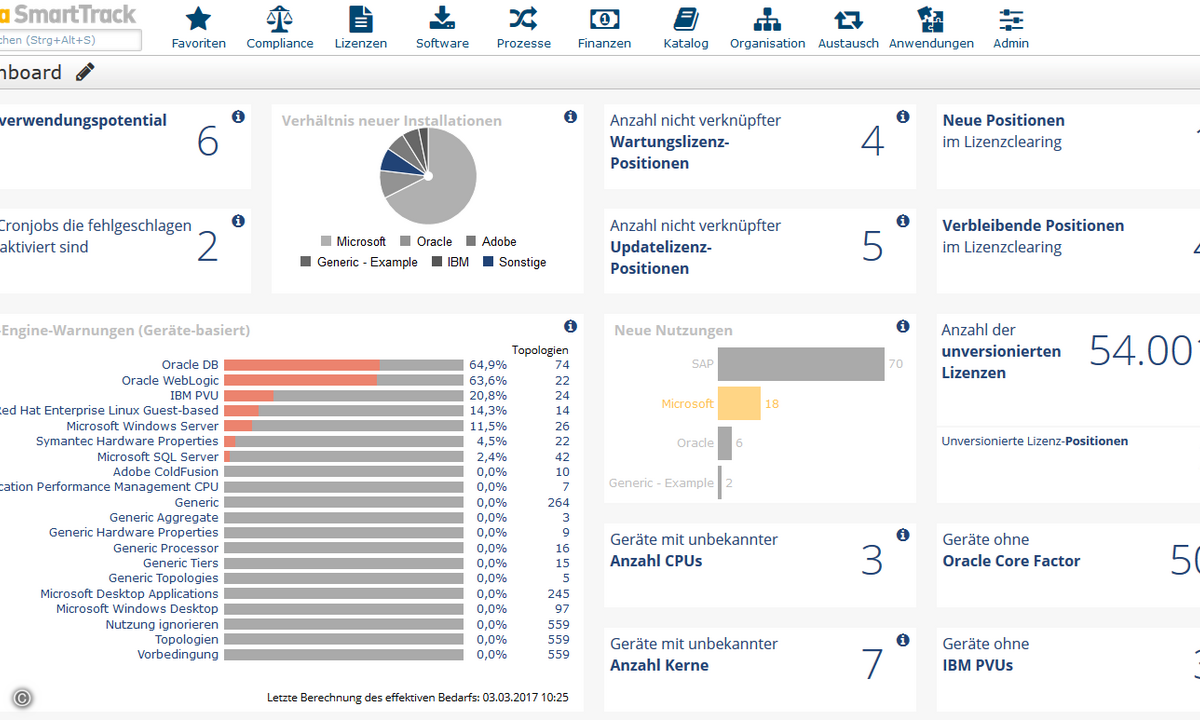Open the Favoriten star menu

point(199,27)
